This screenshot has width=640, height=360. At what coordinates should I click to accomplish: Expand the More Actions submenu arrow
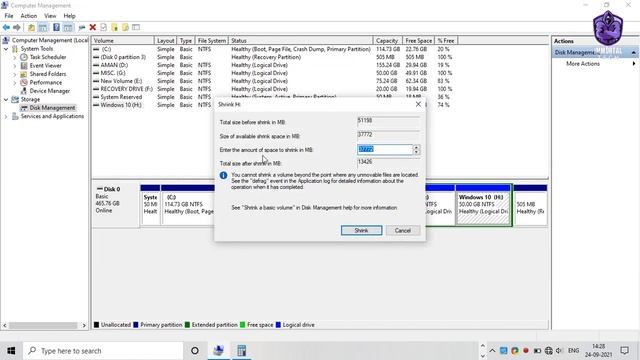click(x=634, y=64)
